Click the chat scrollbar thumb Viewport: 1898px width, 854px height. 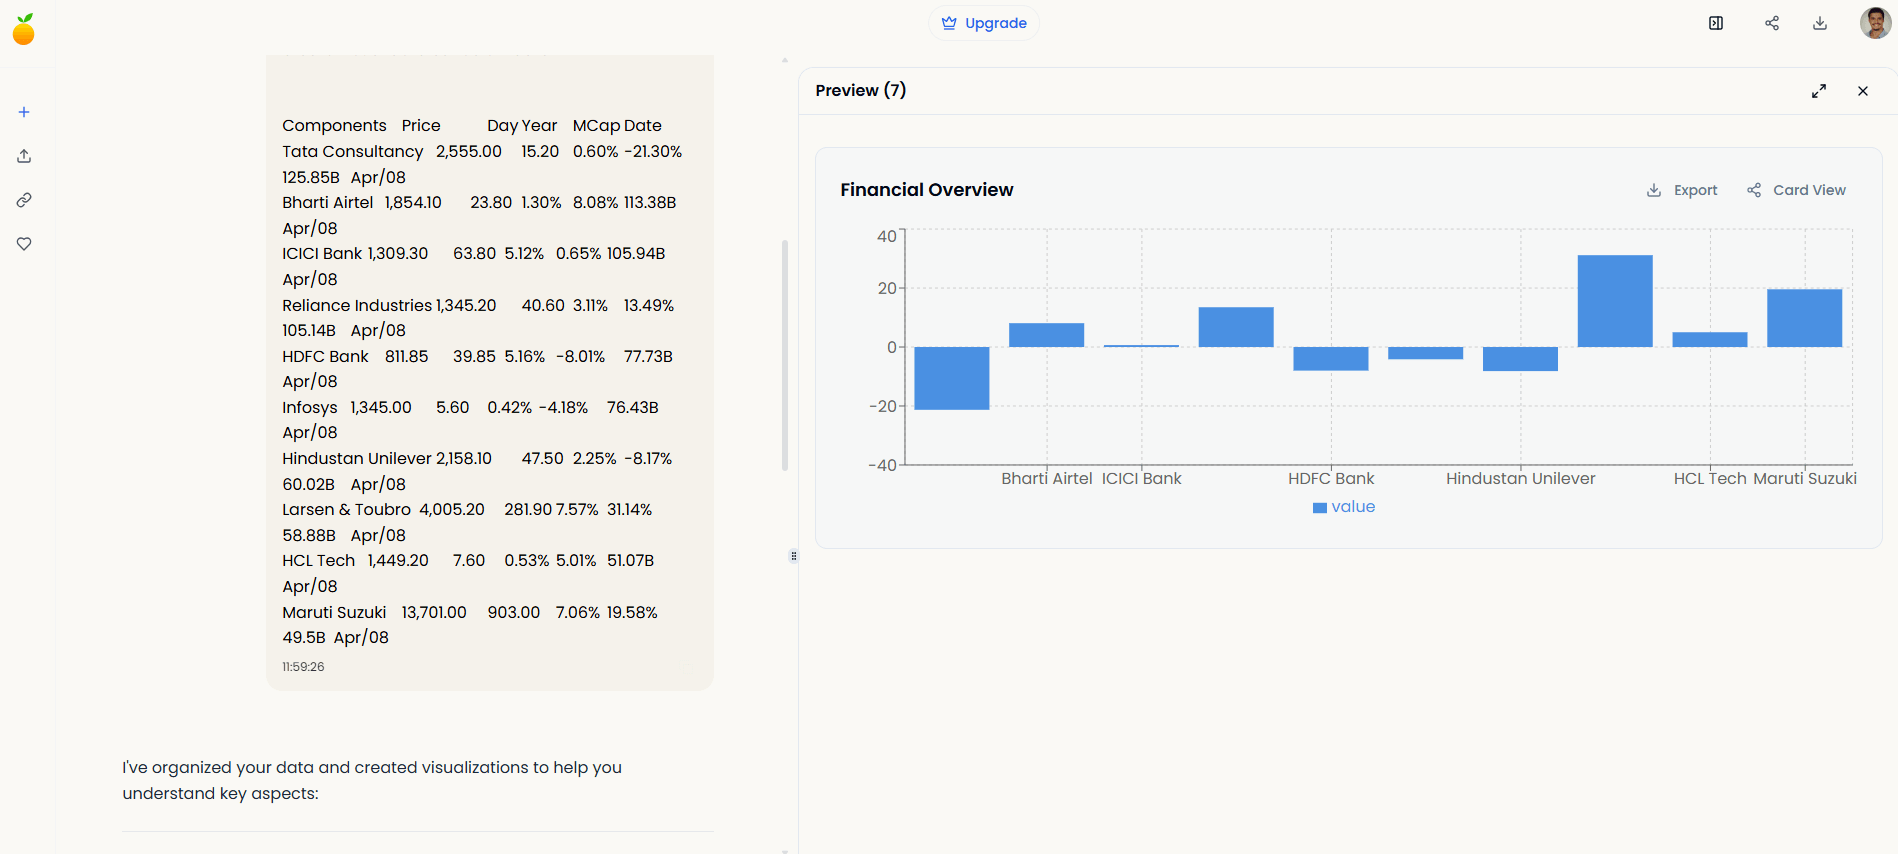click(x=785, y=355)
